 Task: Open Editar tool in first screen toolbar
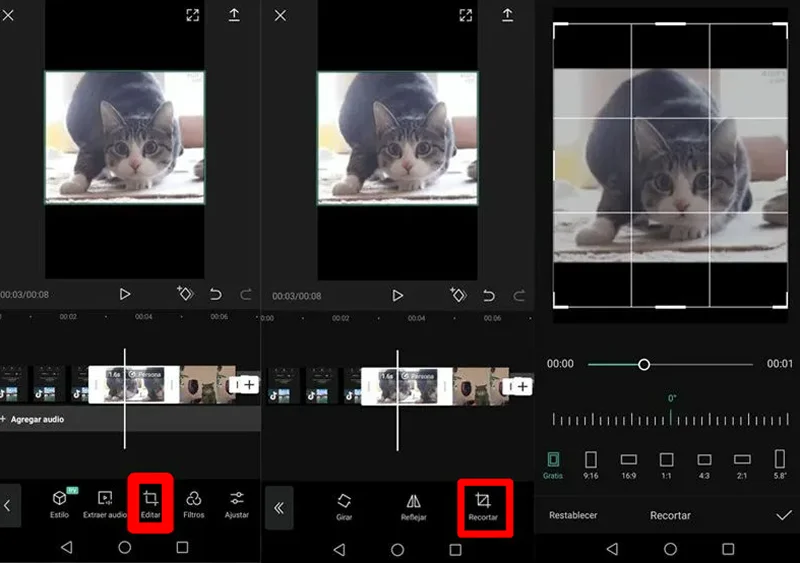pos(151,504)
